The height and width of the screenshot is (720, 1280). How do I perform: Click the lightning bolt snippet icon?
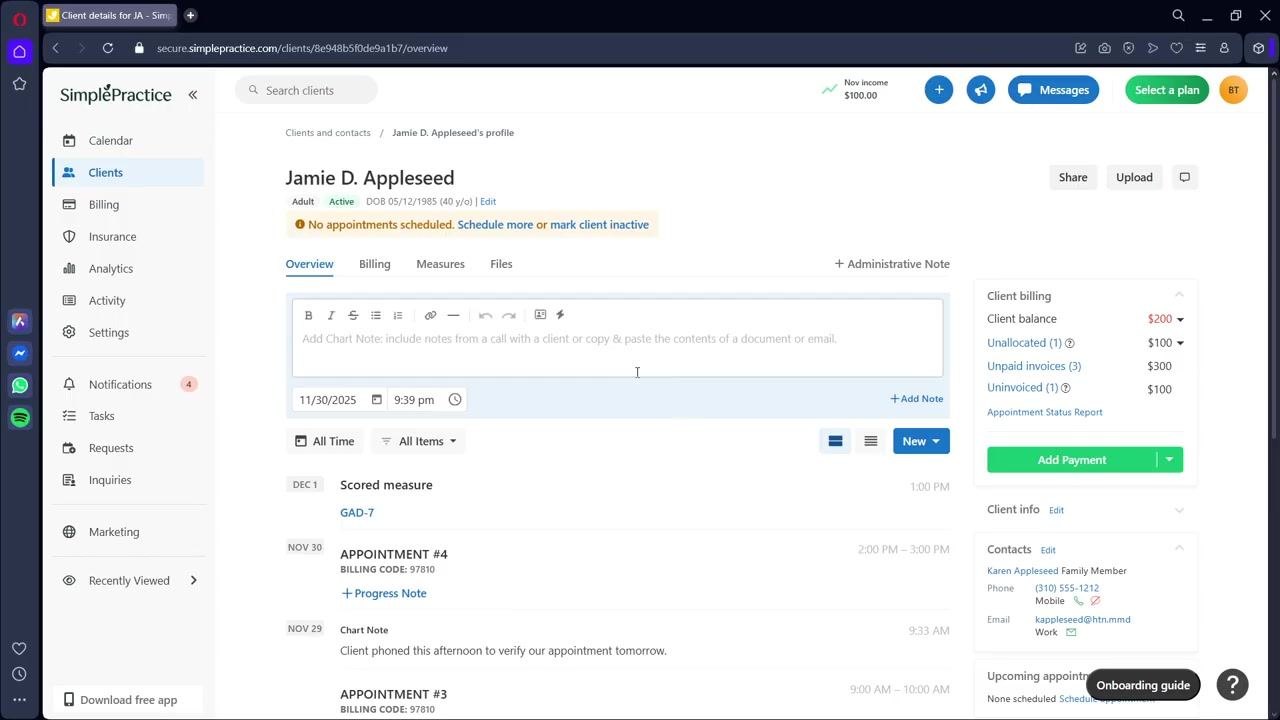[560, 315]
